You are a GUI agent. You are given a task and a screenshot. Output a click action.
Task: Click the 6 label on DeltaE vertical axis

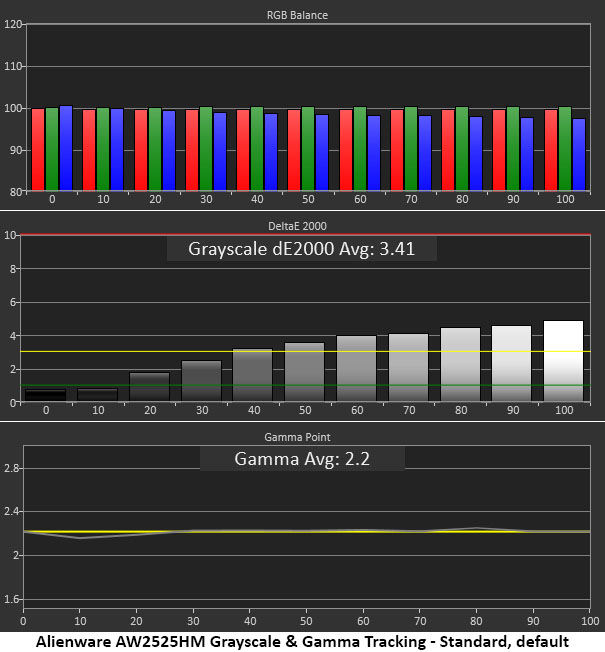coord(13,302)
